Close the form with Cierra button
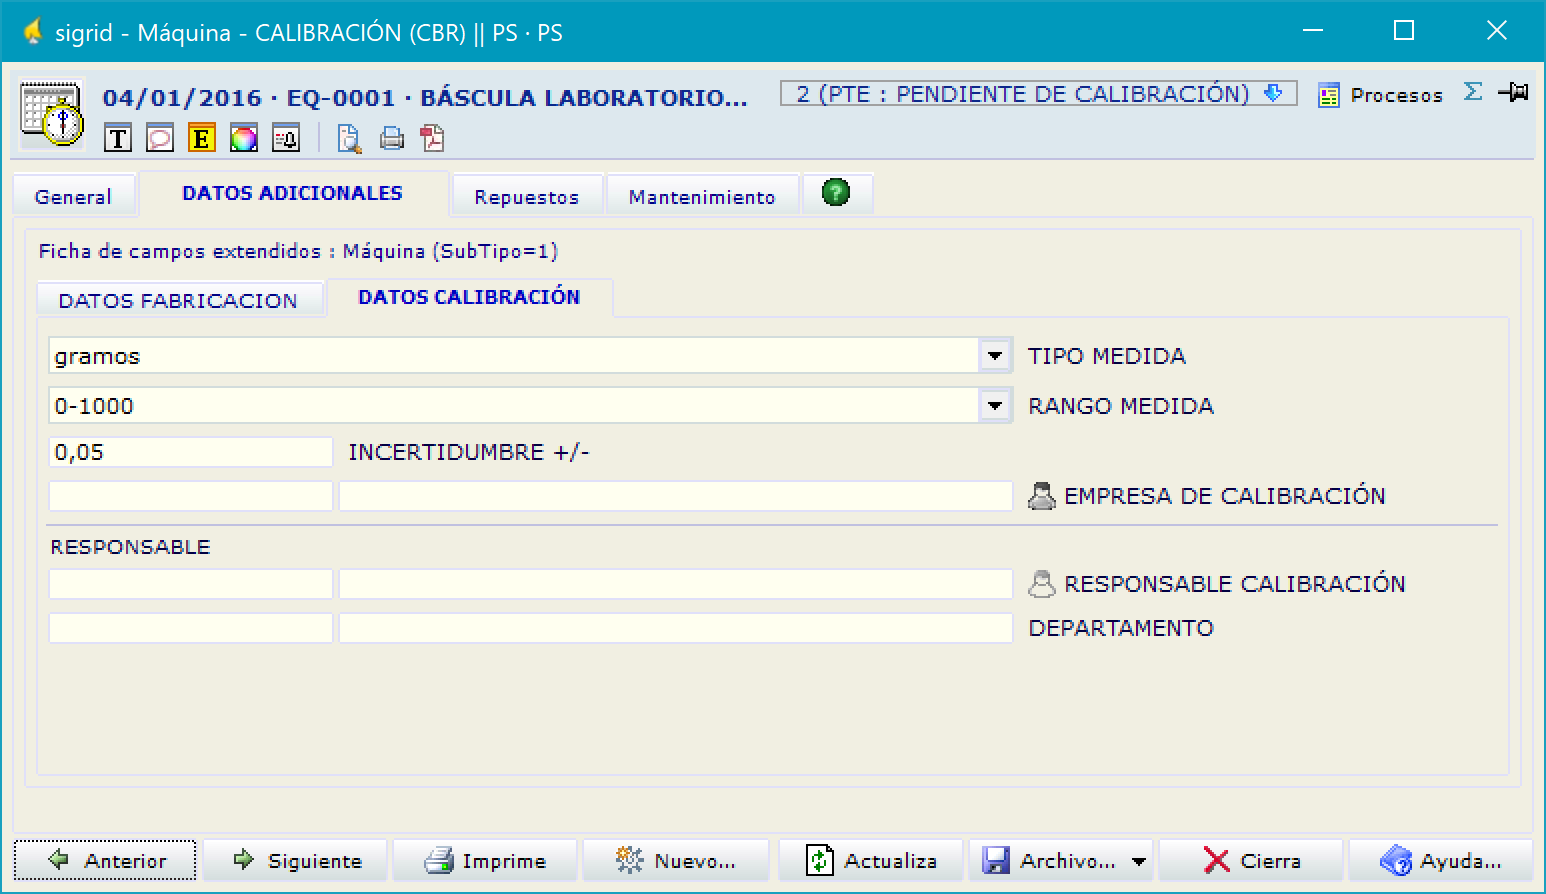 point(1251,860)
